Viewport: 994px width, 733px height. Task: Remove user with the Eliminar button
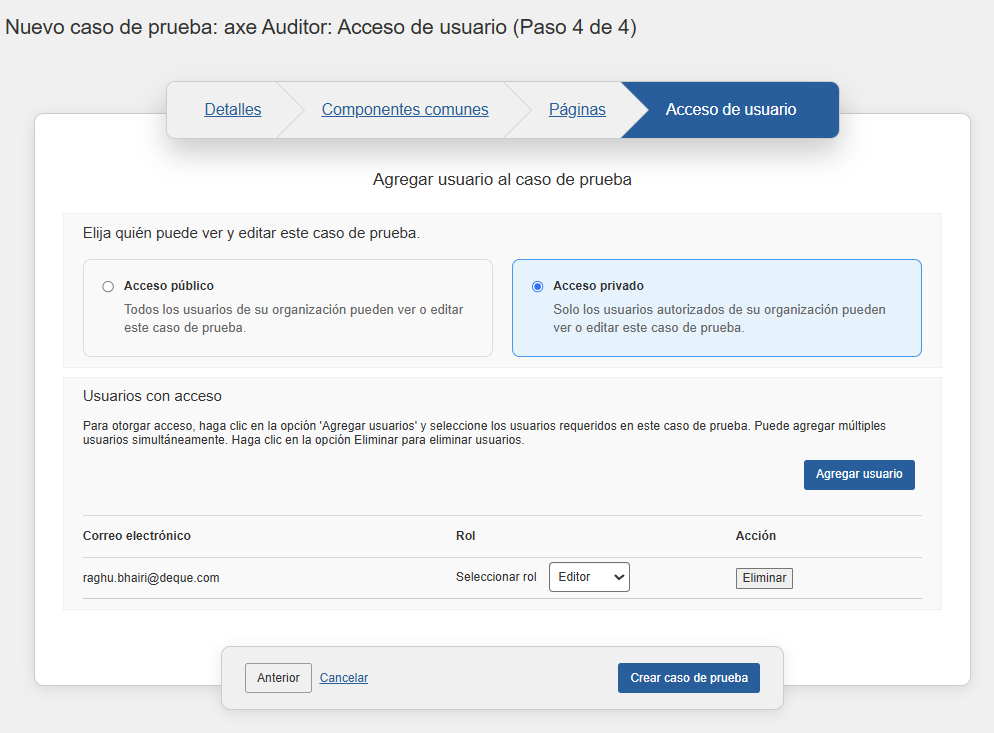(764, 578)
